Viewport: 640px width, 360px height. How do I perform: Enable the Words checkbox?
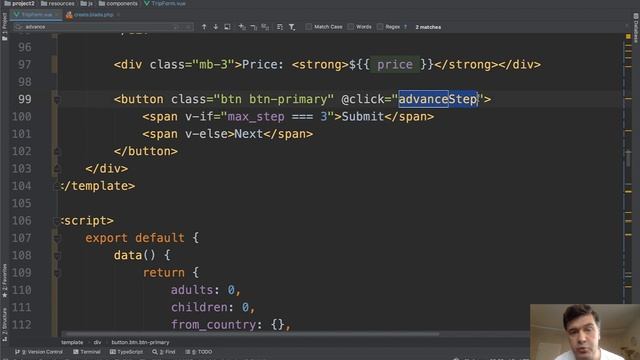click(x=351, y=27)
